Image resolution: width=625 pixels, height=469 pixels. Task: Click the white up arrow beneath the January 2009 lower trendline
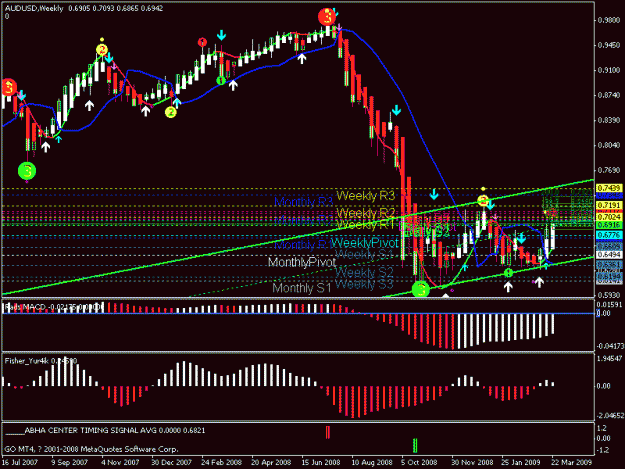[508, 287]
